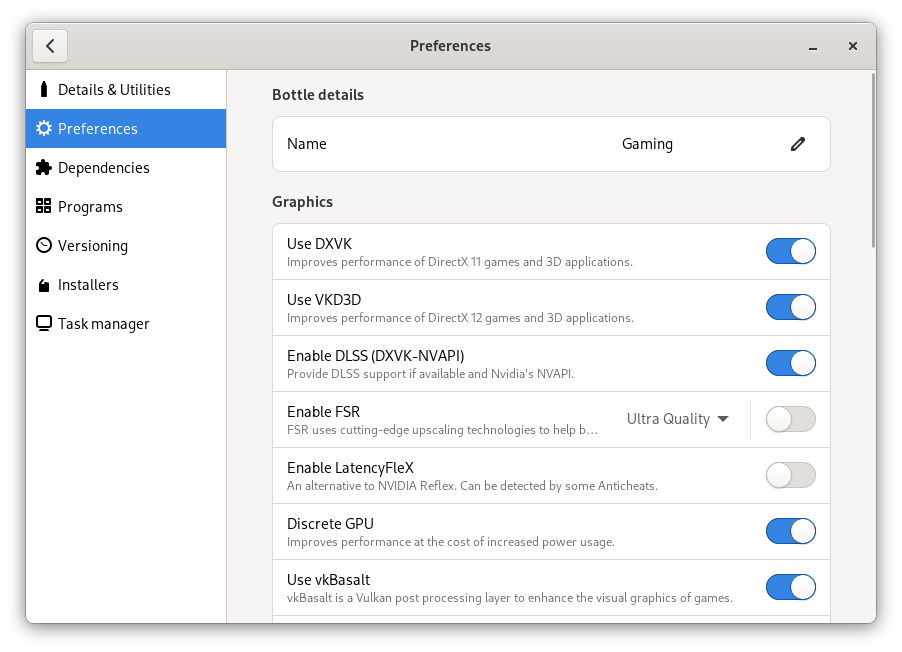The height and width of the screenshot is (652, 902).
Task: Toggle the Discrete GPU switch
Action: (x=790, y=531)
